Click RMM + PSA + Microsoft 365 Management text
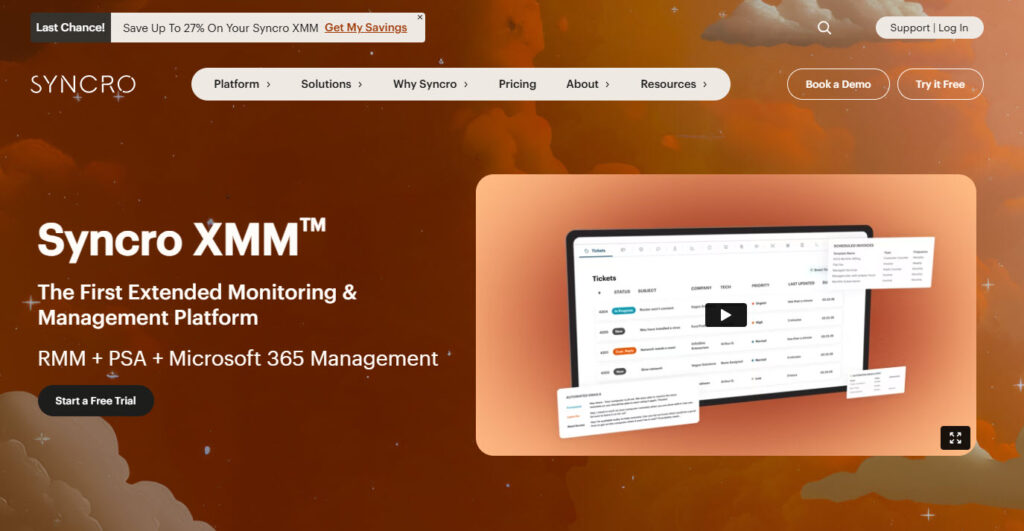Image resolution: width=1024 pixels, height=531 pixels. 238,359
